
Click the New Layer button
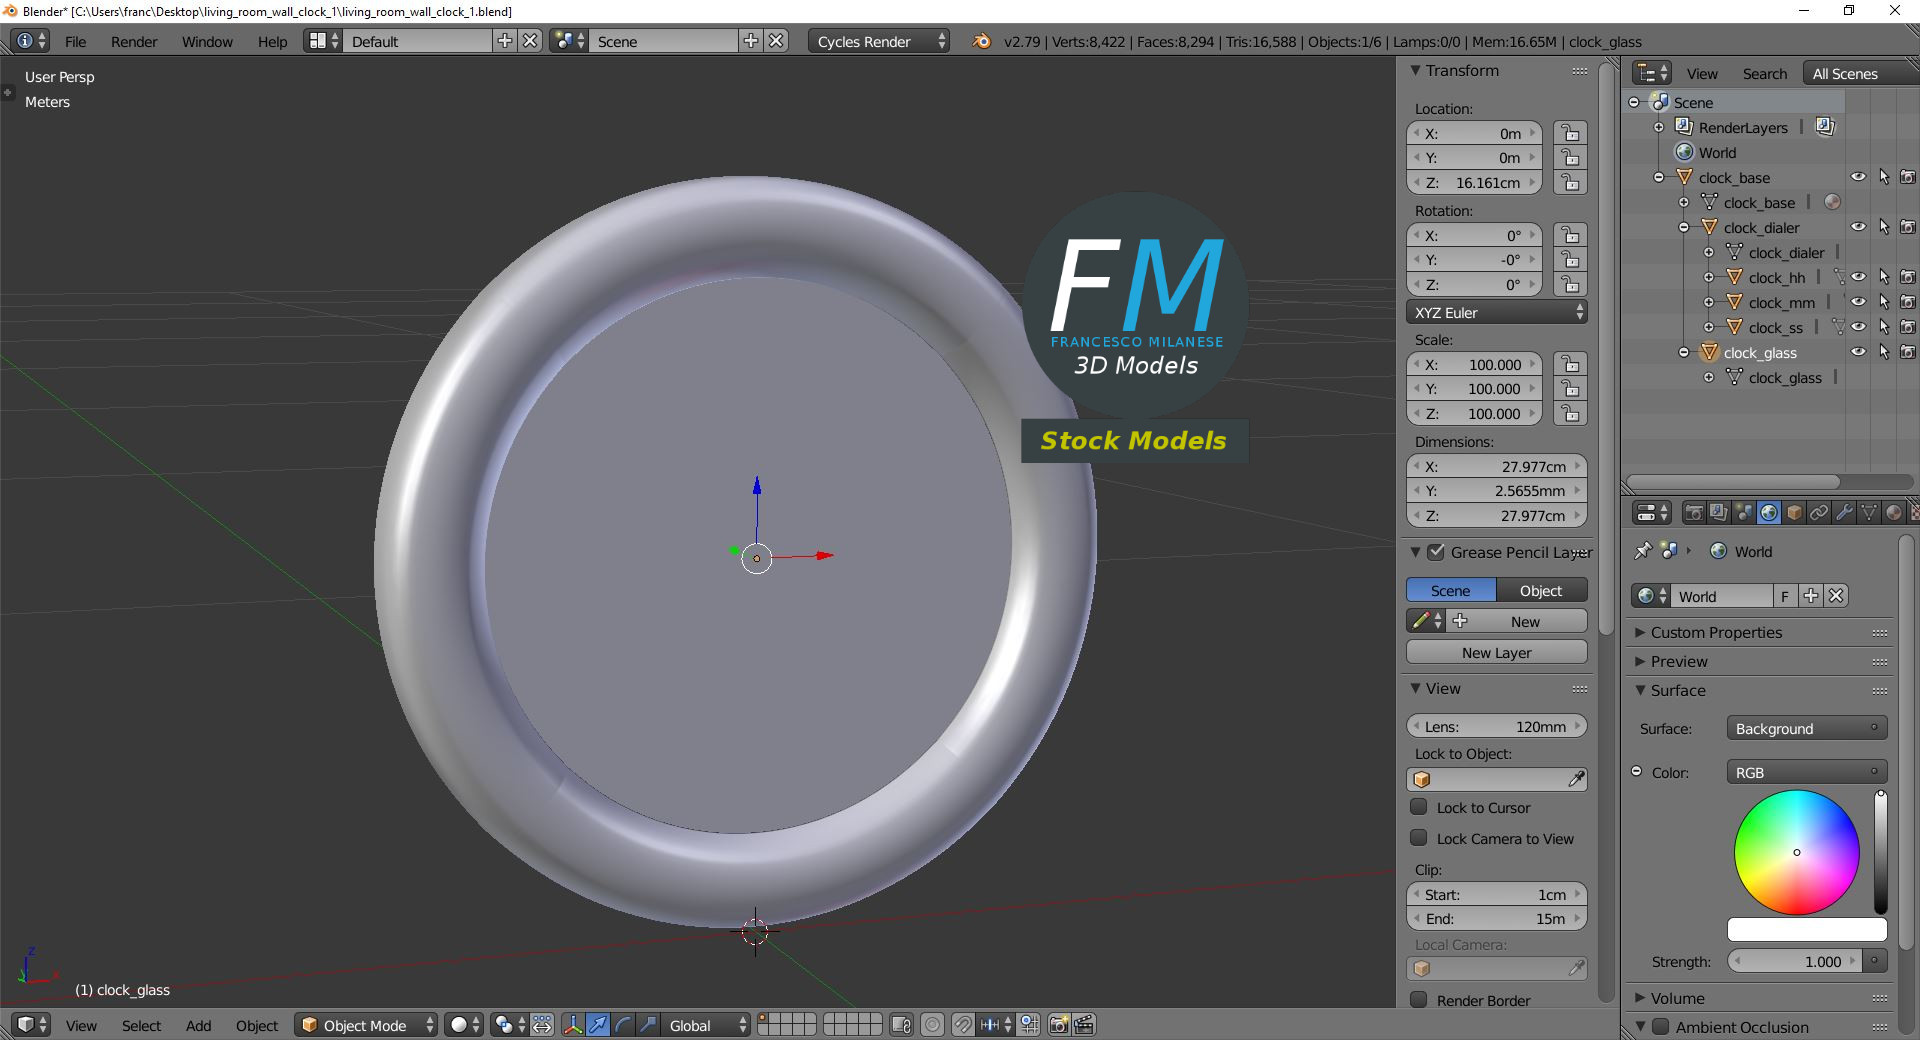1496,652
